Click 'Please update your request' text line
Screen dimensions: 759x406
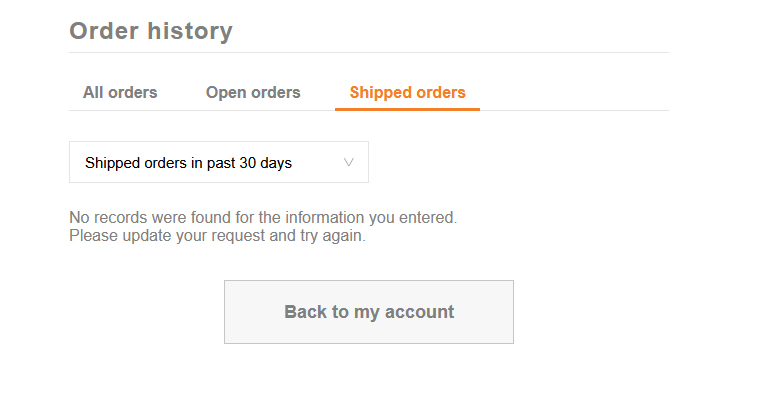pos(217,237)
